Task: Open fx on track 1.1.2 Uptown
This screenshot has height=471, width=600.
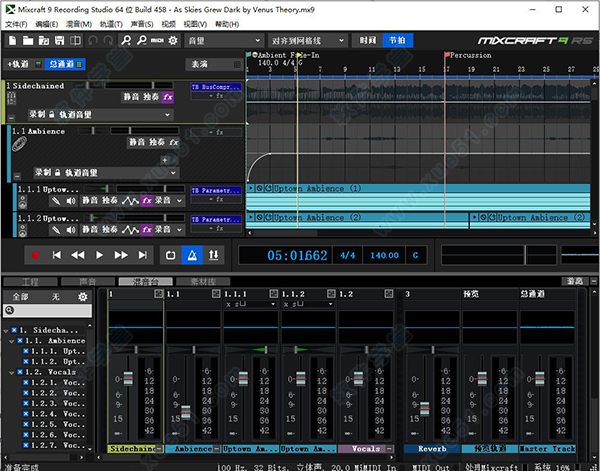Action: pos(147,230)
